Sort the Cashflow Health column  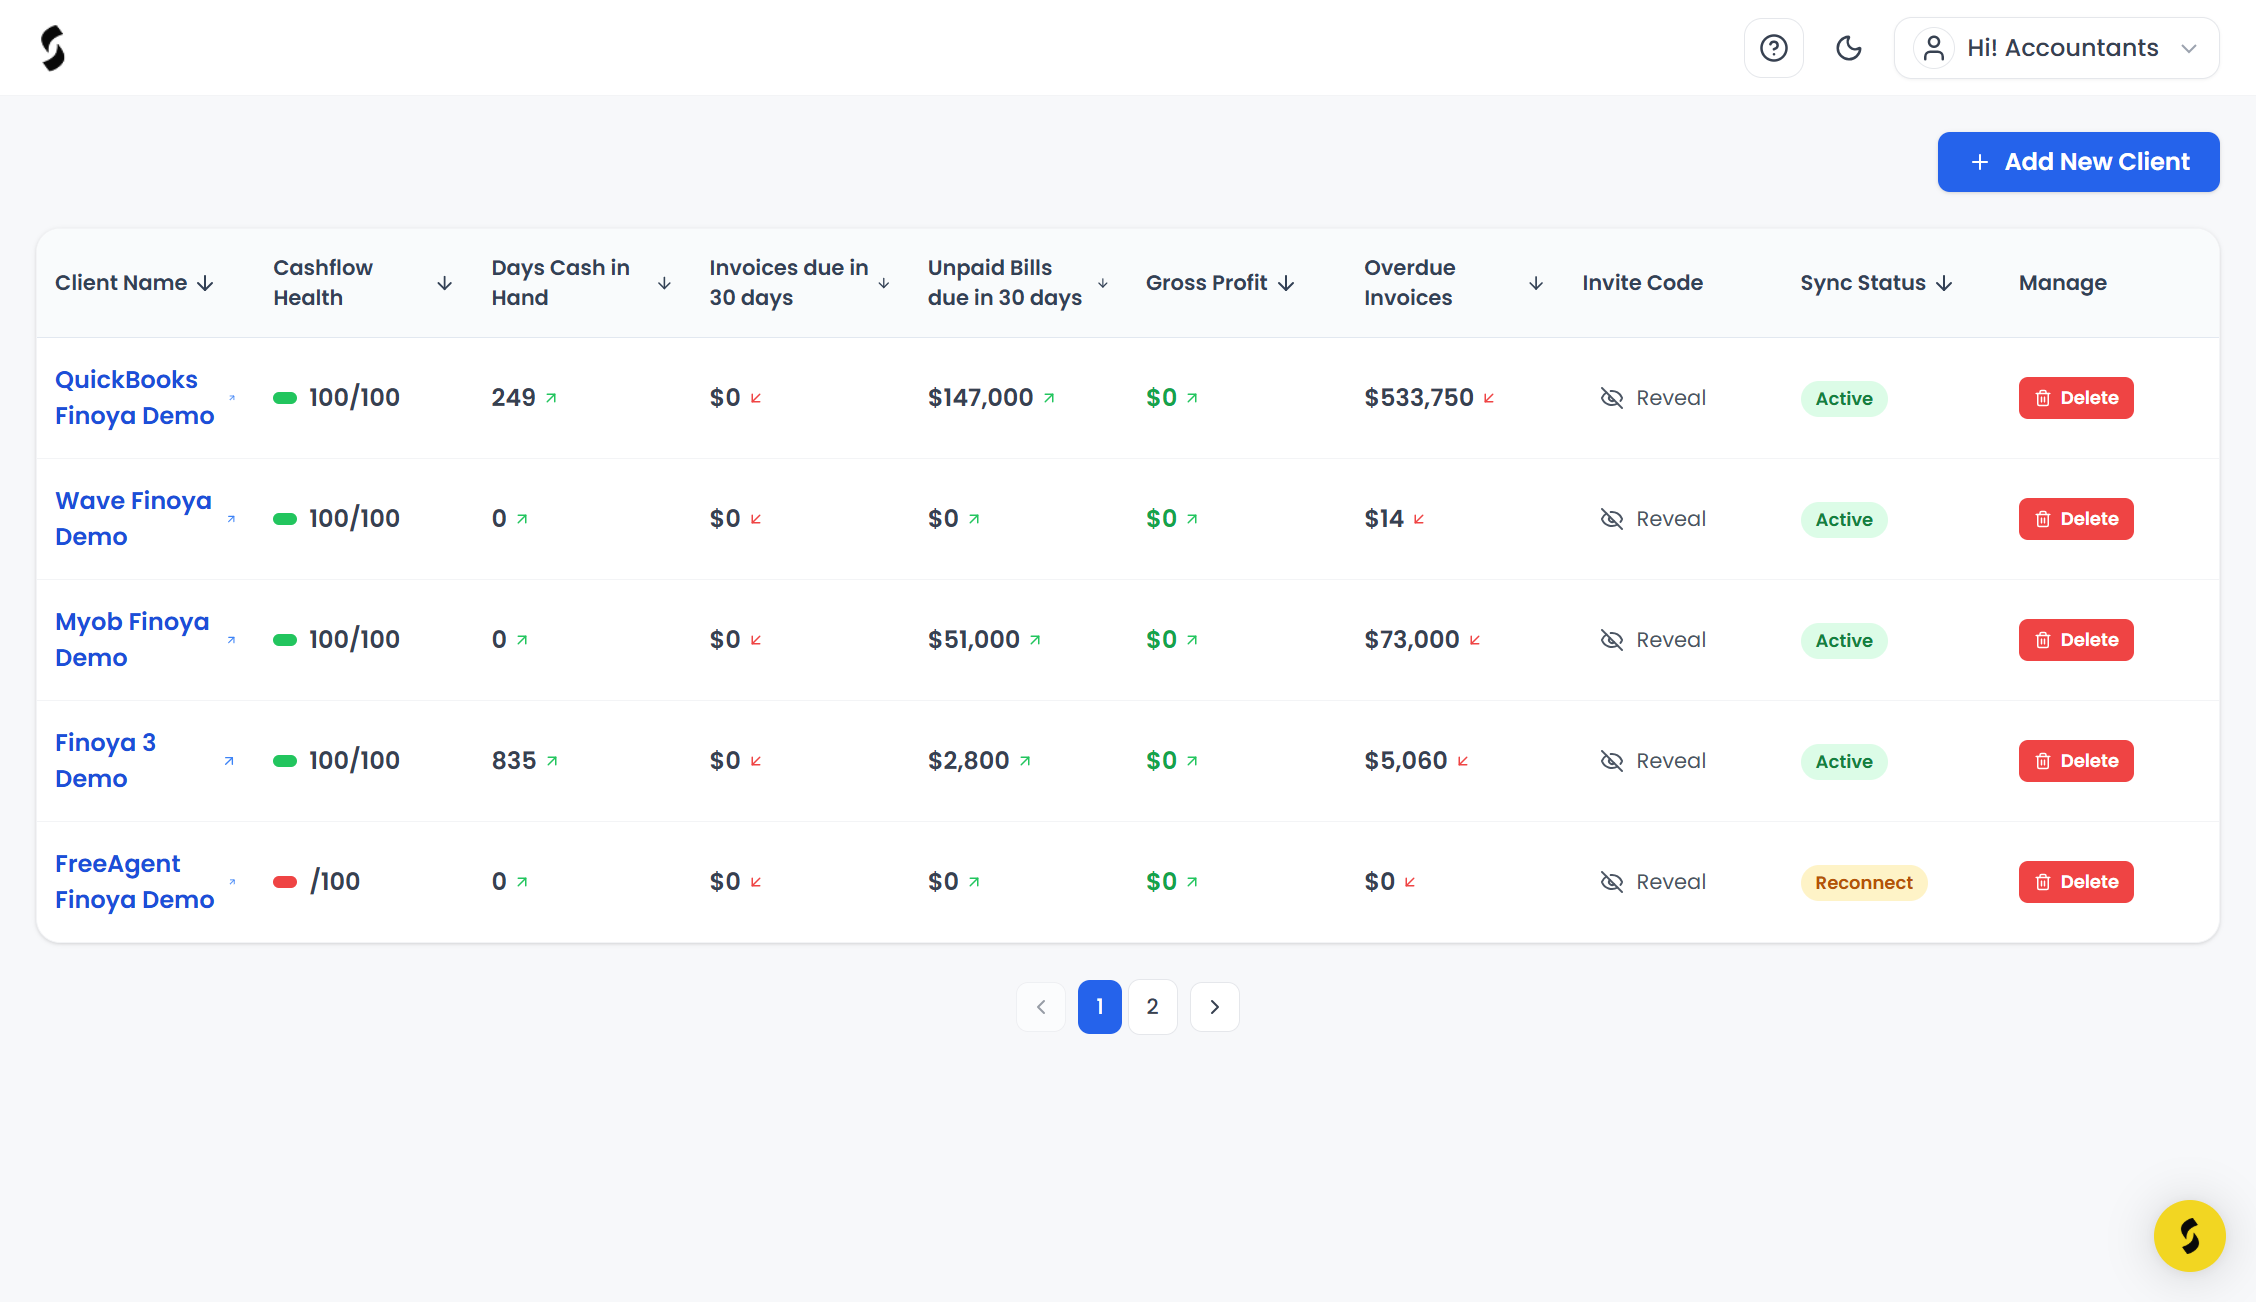click(x=445, y=283)
